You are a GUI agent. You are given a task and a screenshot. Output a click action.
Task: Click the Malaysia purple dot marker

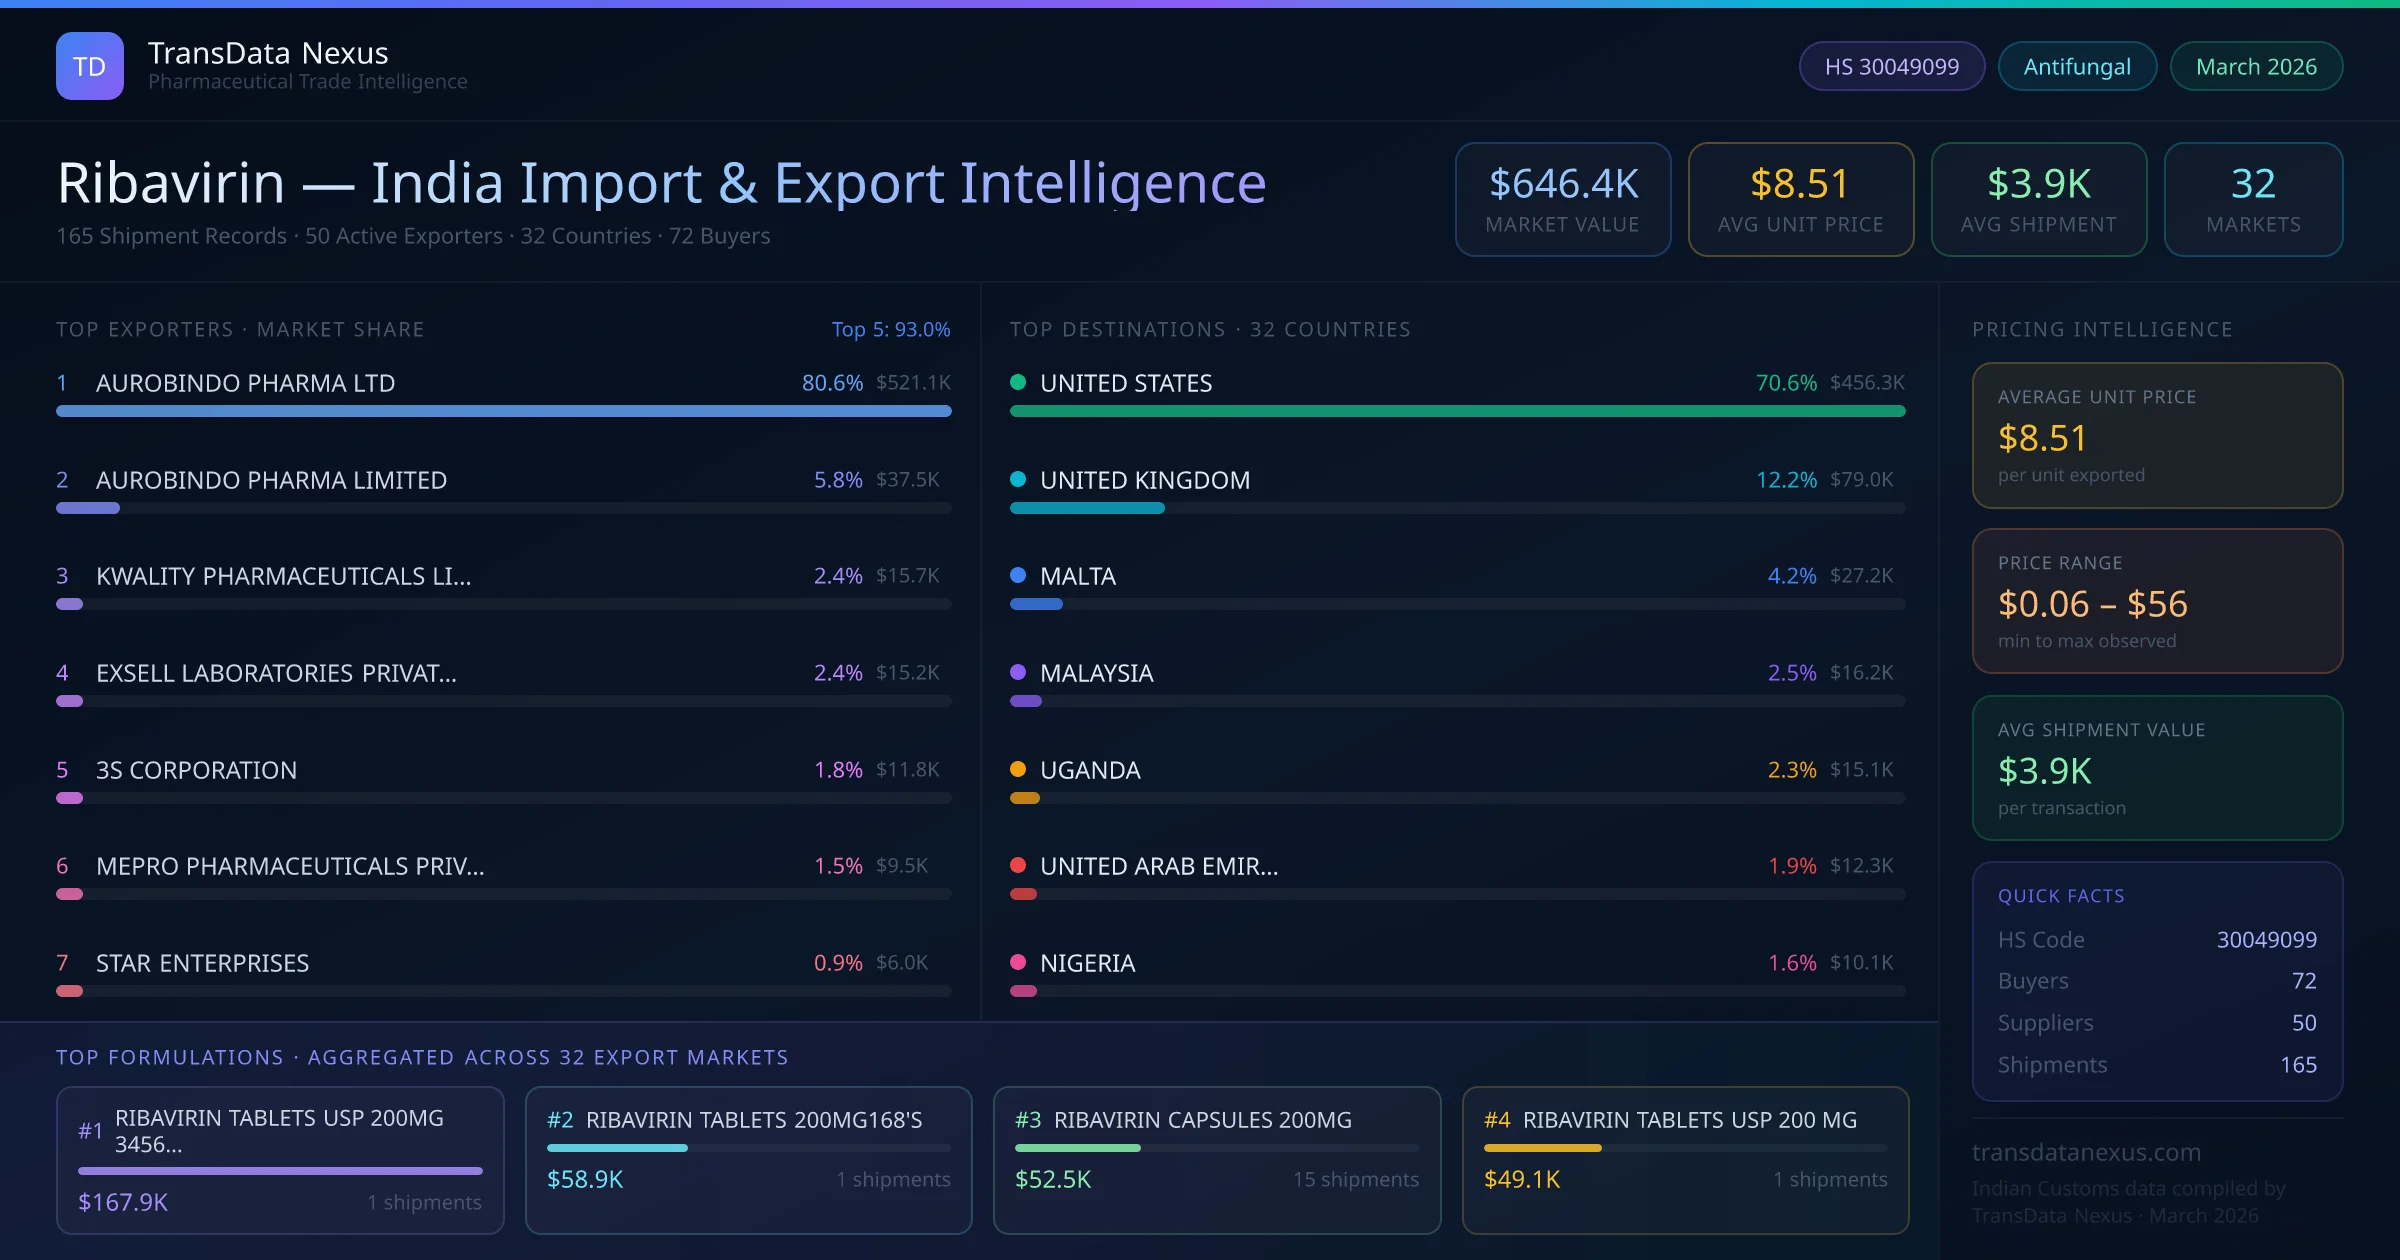pyautogui.click(x=1018, y=672)
